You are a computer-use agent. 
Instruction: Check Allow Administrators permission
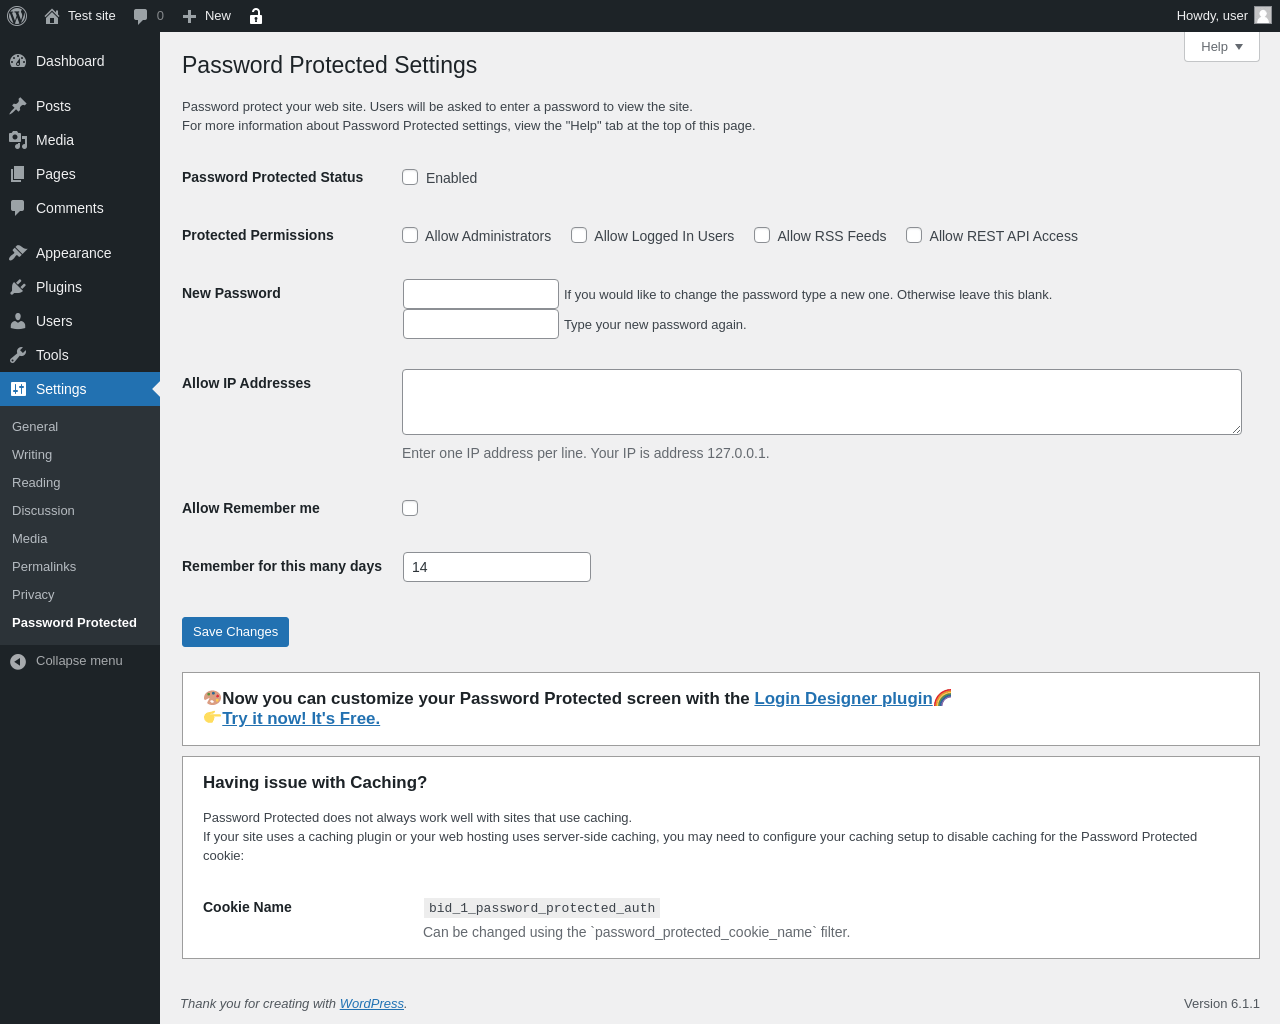pyautogui.click(x=410, y=235)
